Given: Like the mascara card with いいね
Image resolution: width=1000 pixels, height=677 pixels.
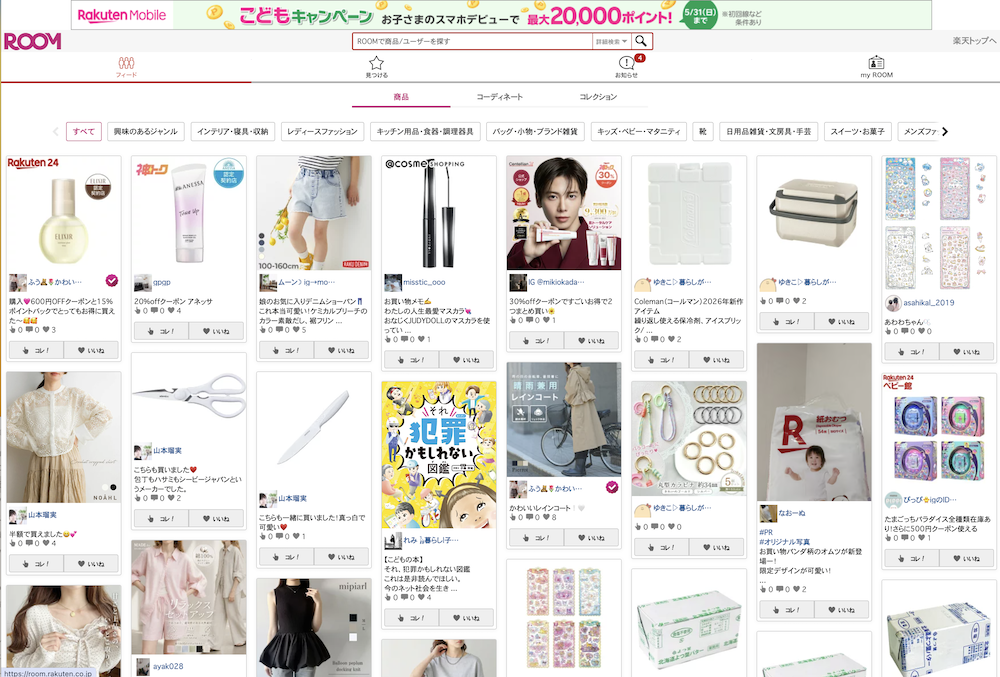Looking at the screenshot, I should [466, 360].
